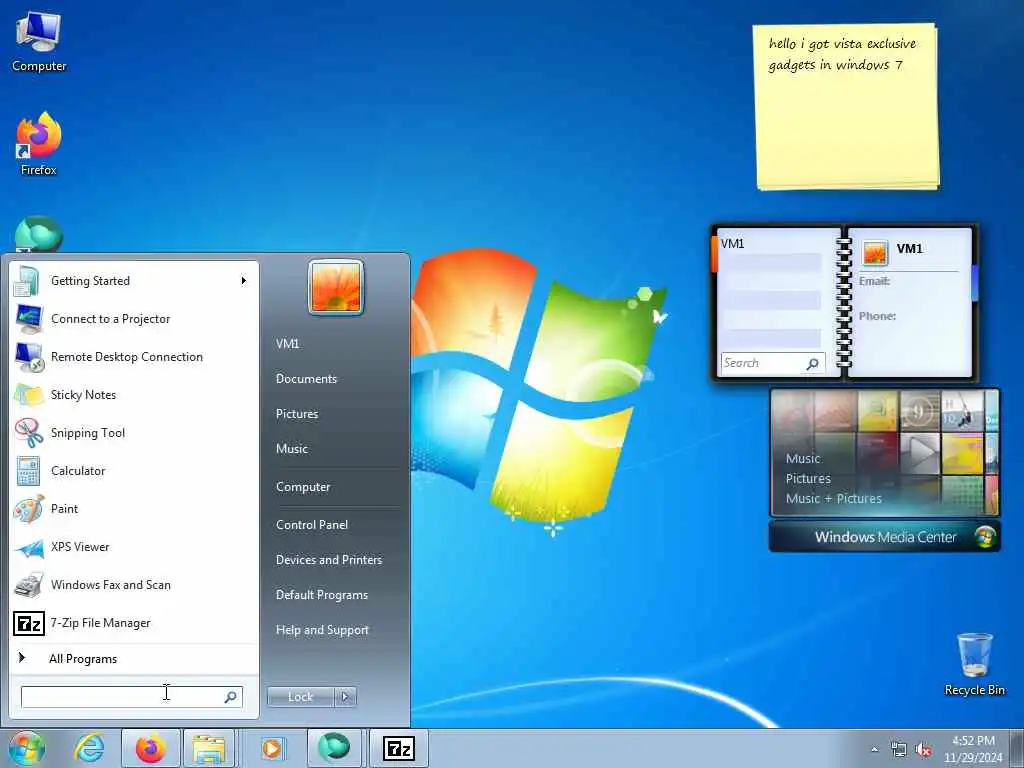Screen dimensions: 1024x768
Task: Select Music in Media Center gadget
Action: [803, 458]
